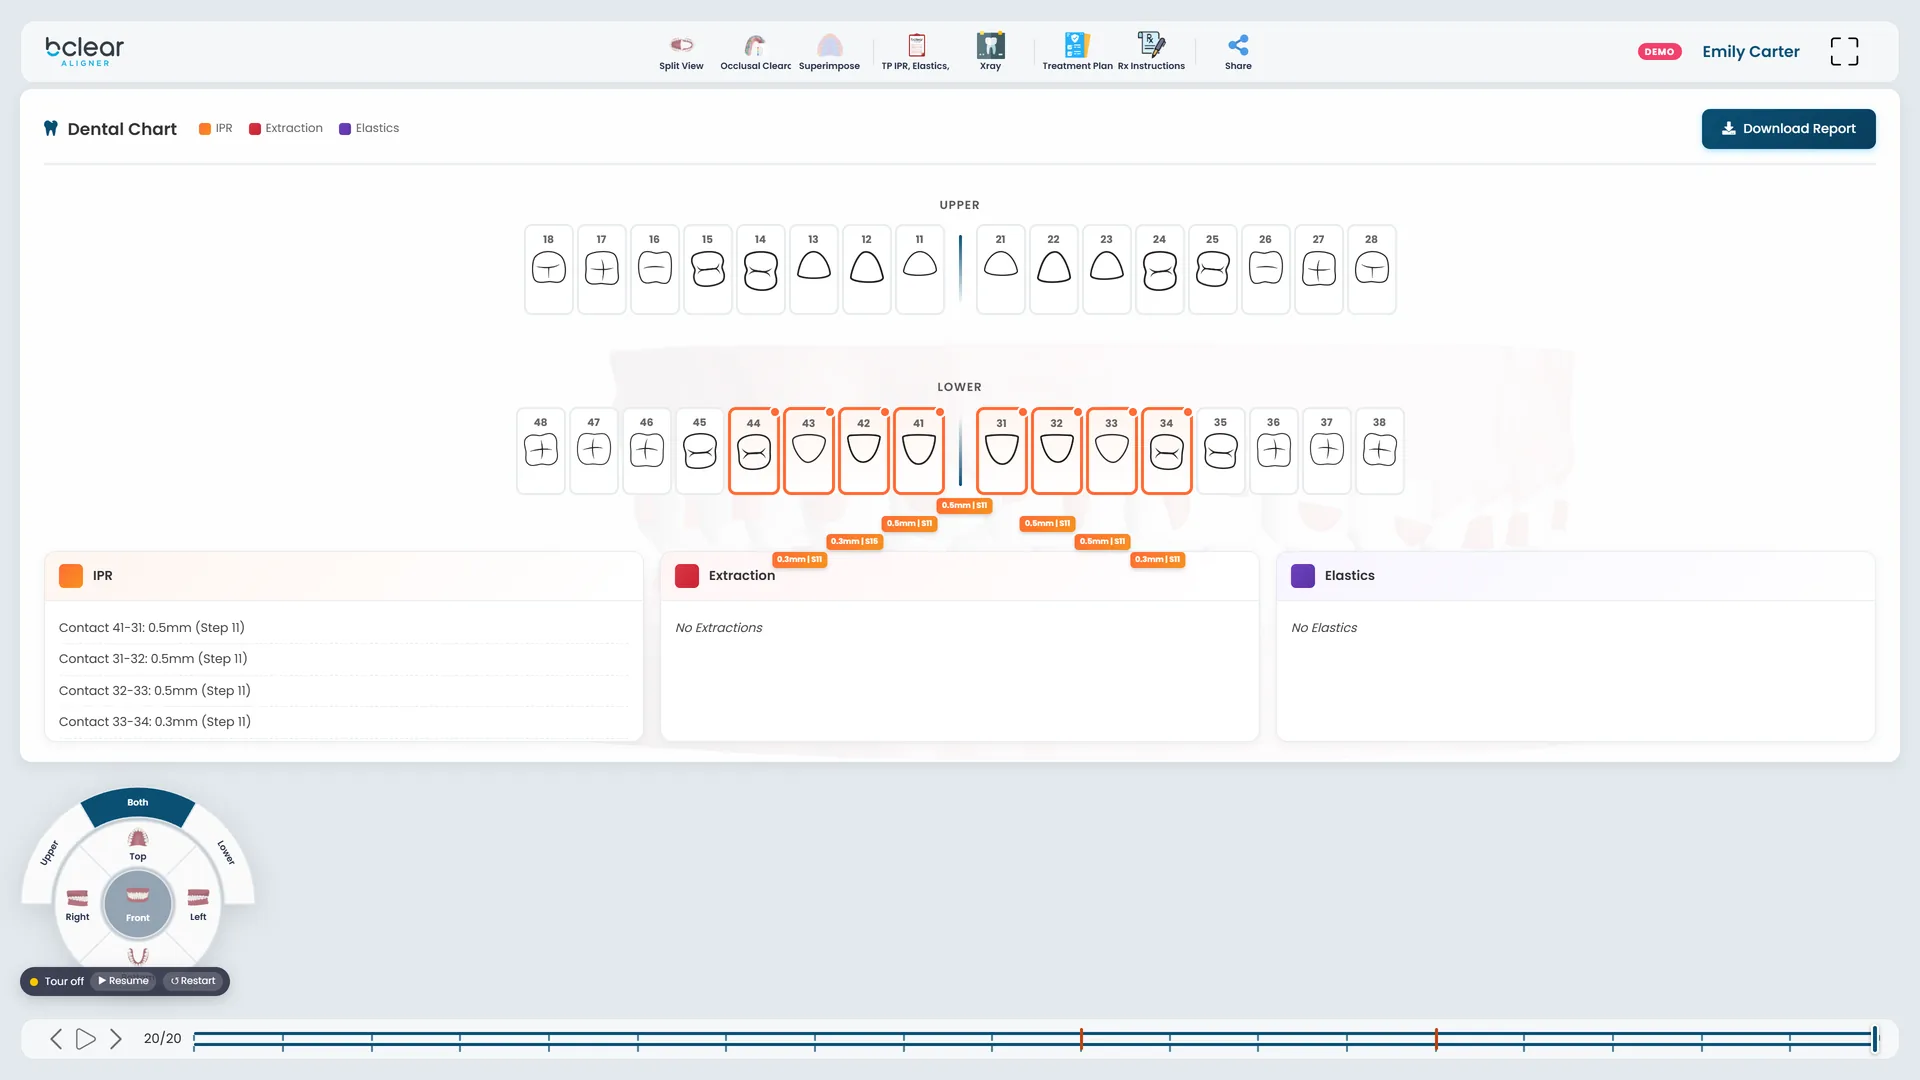Screen dimensions: 1920x1080
Task: Select lower tooth 31
Action: [1001, 451]
